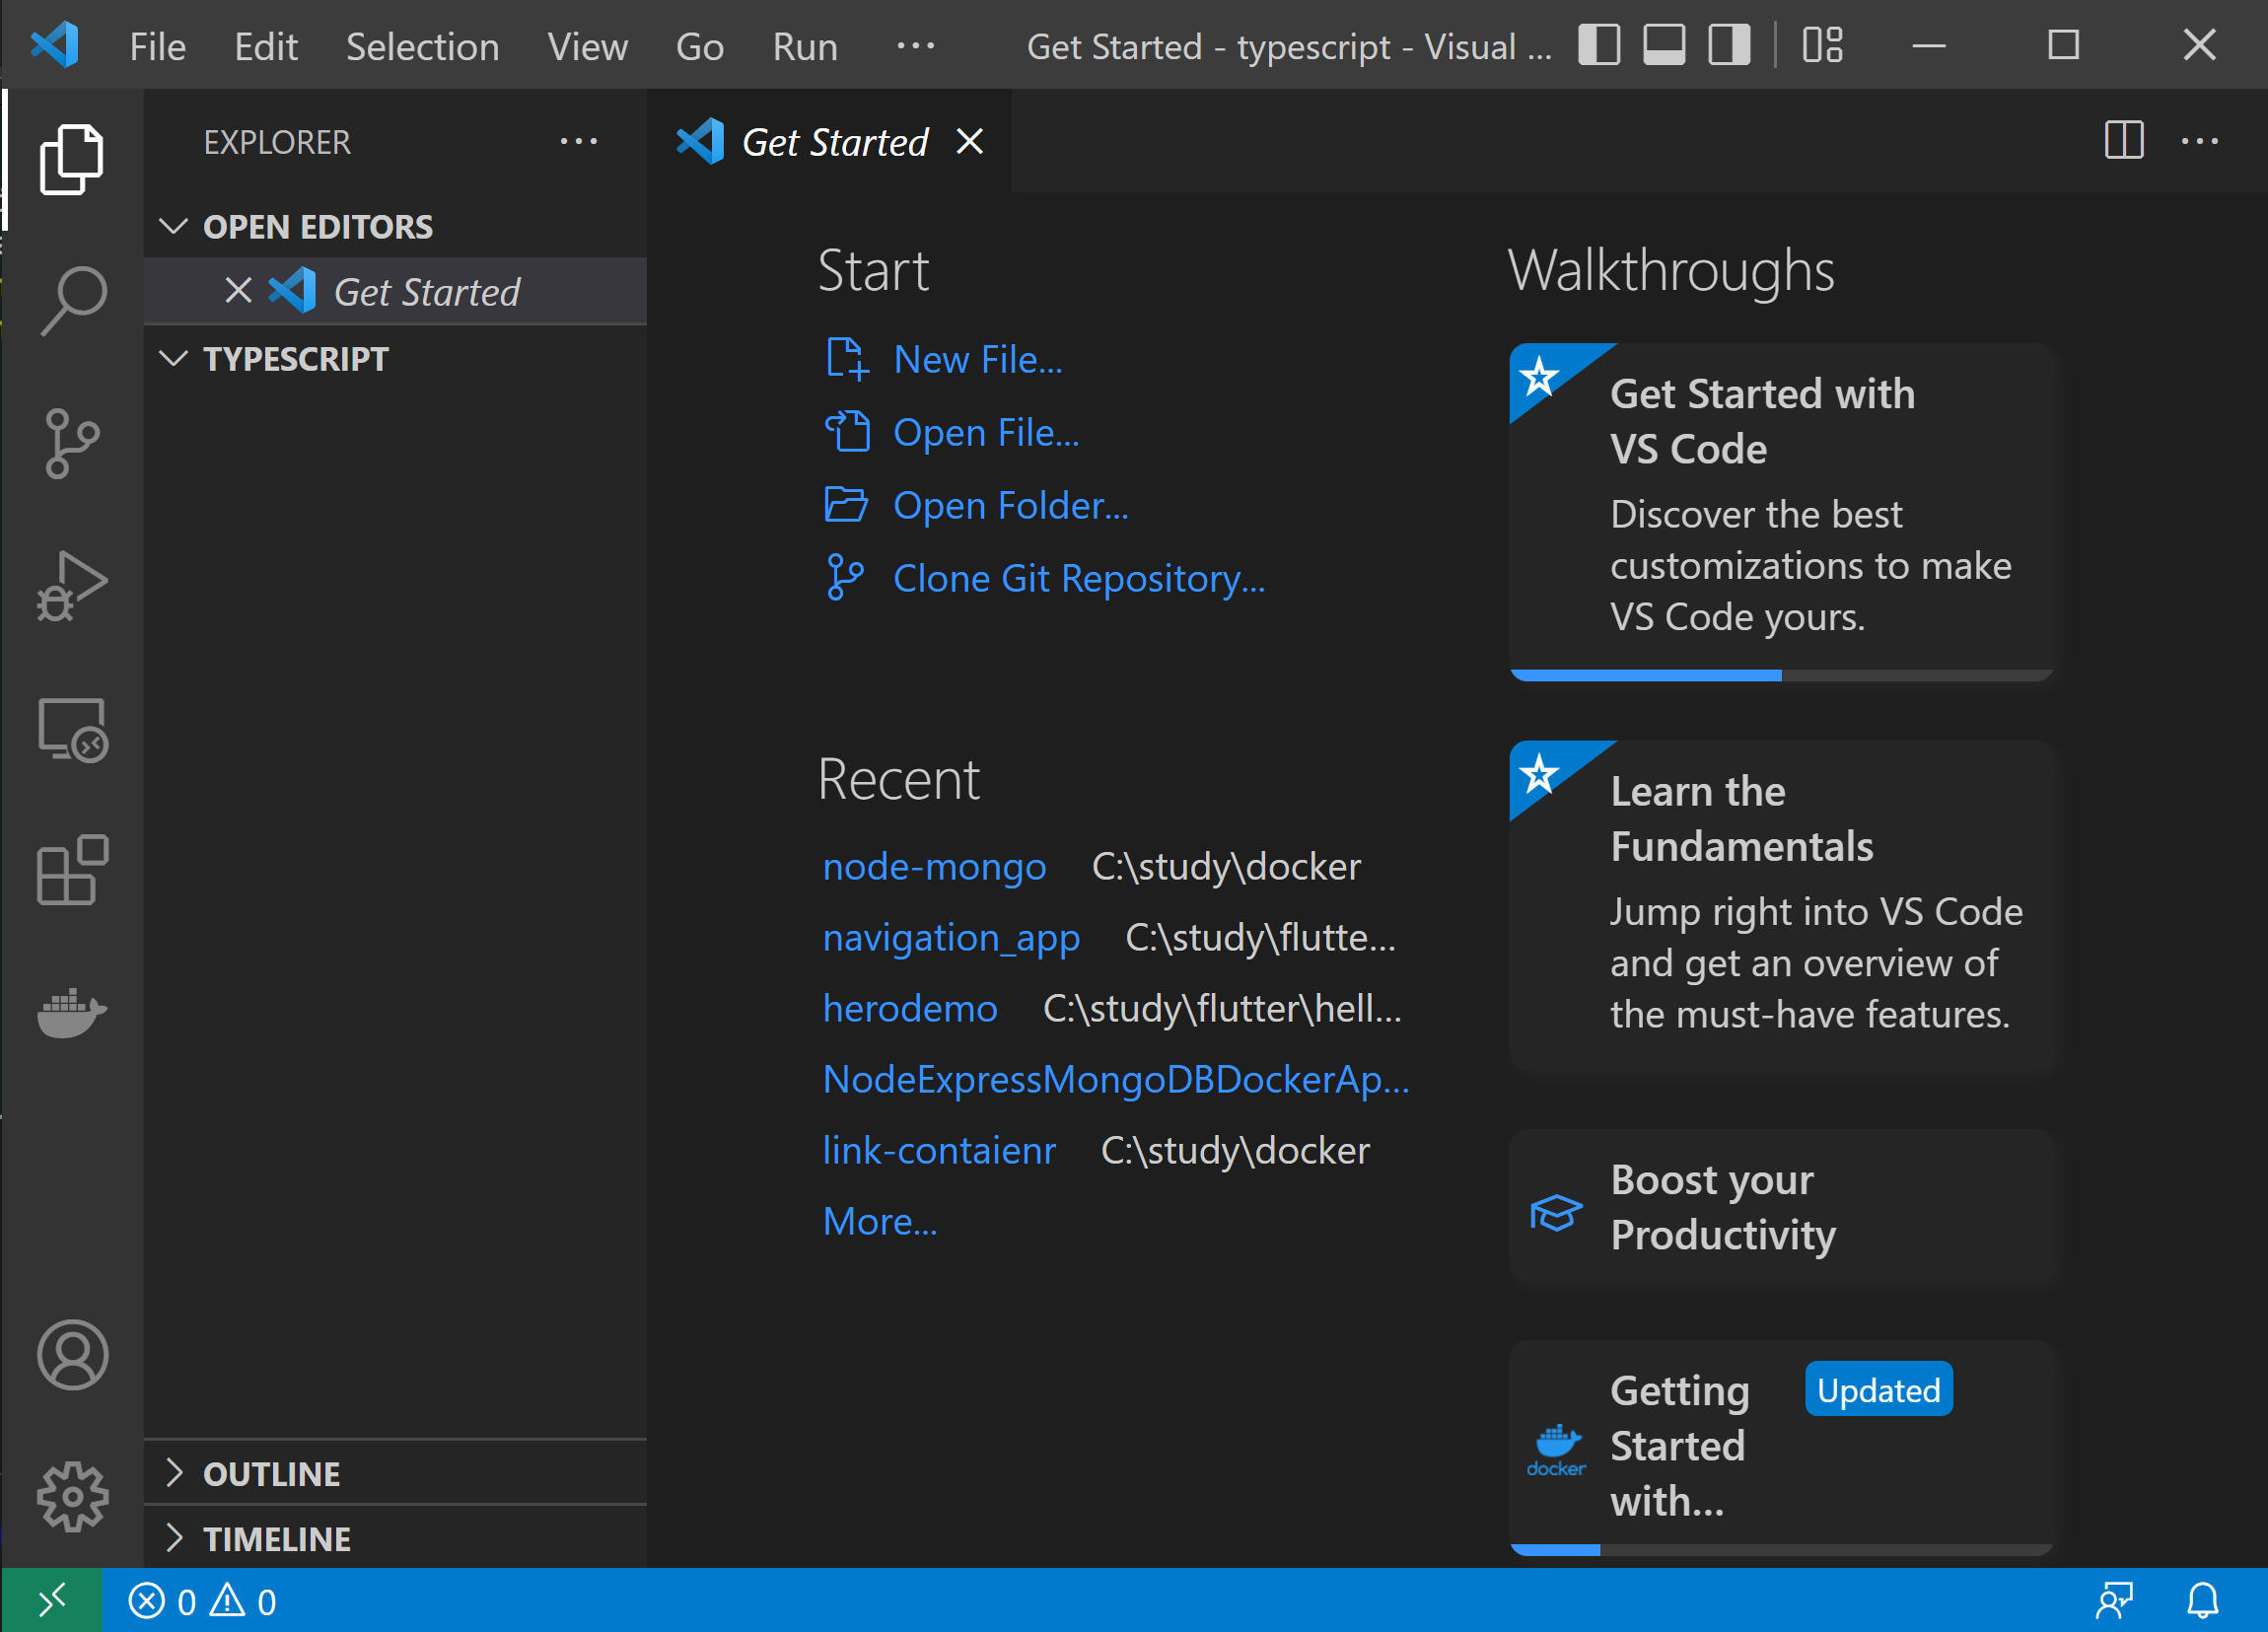Click Get Started with VS Code progress bar

coord(1781,676)
